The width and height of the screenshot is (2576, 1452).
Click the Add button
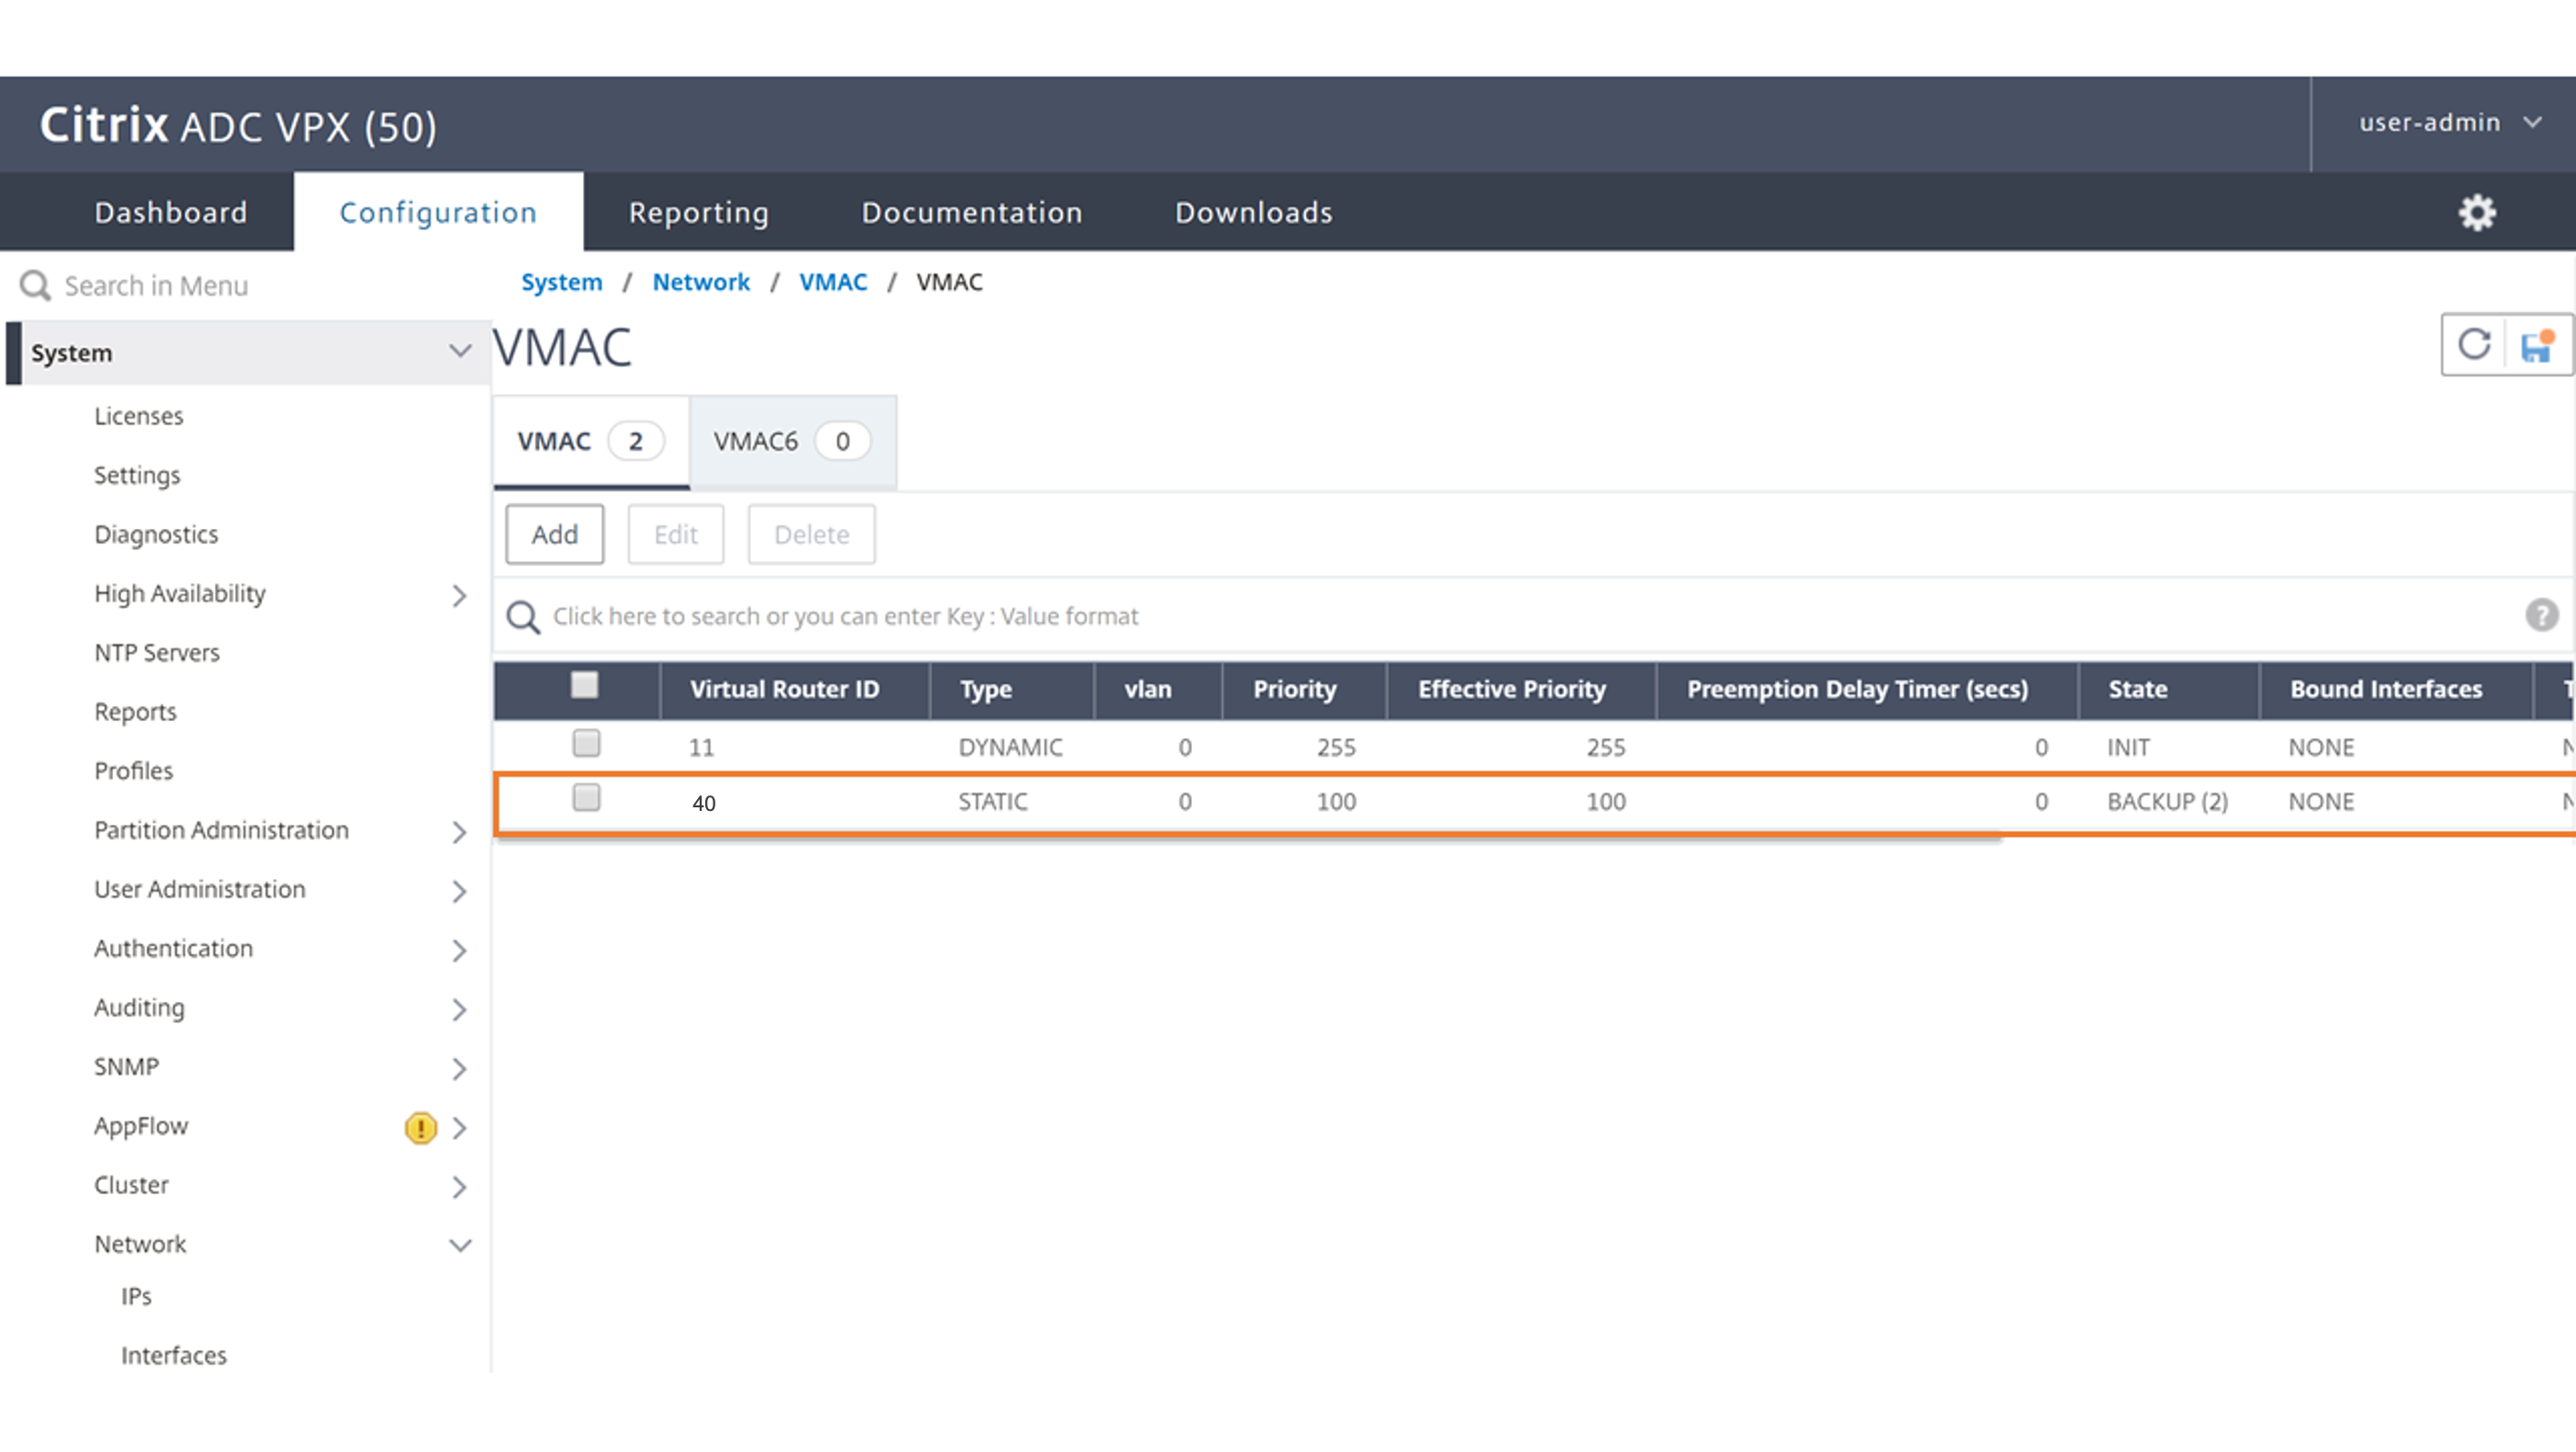(554, 534)
